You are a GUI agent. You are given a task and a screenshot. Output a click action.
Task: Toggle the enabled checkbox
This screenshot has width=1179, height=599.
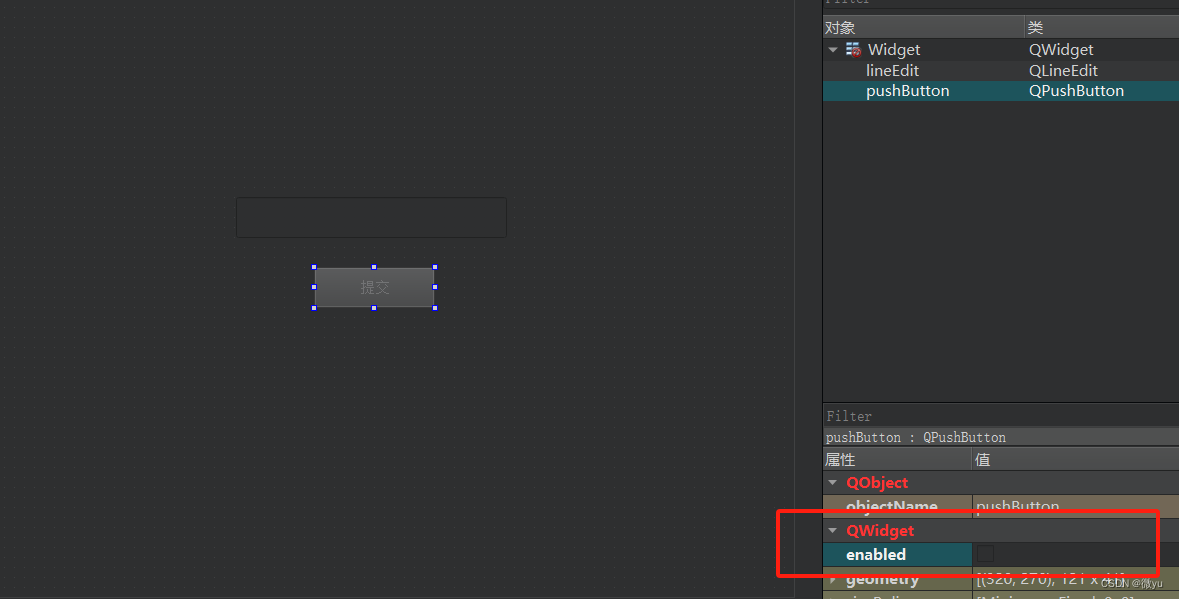(985, 554)
